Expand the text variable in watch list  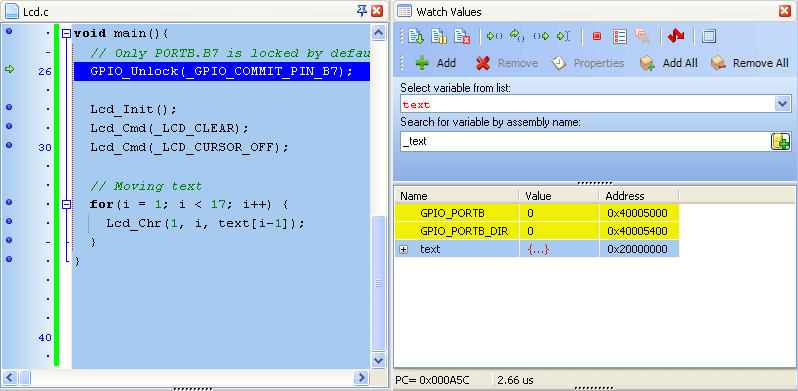[x=404, y=249]
